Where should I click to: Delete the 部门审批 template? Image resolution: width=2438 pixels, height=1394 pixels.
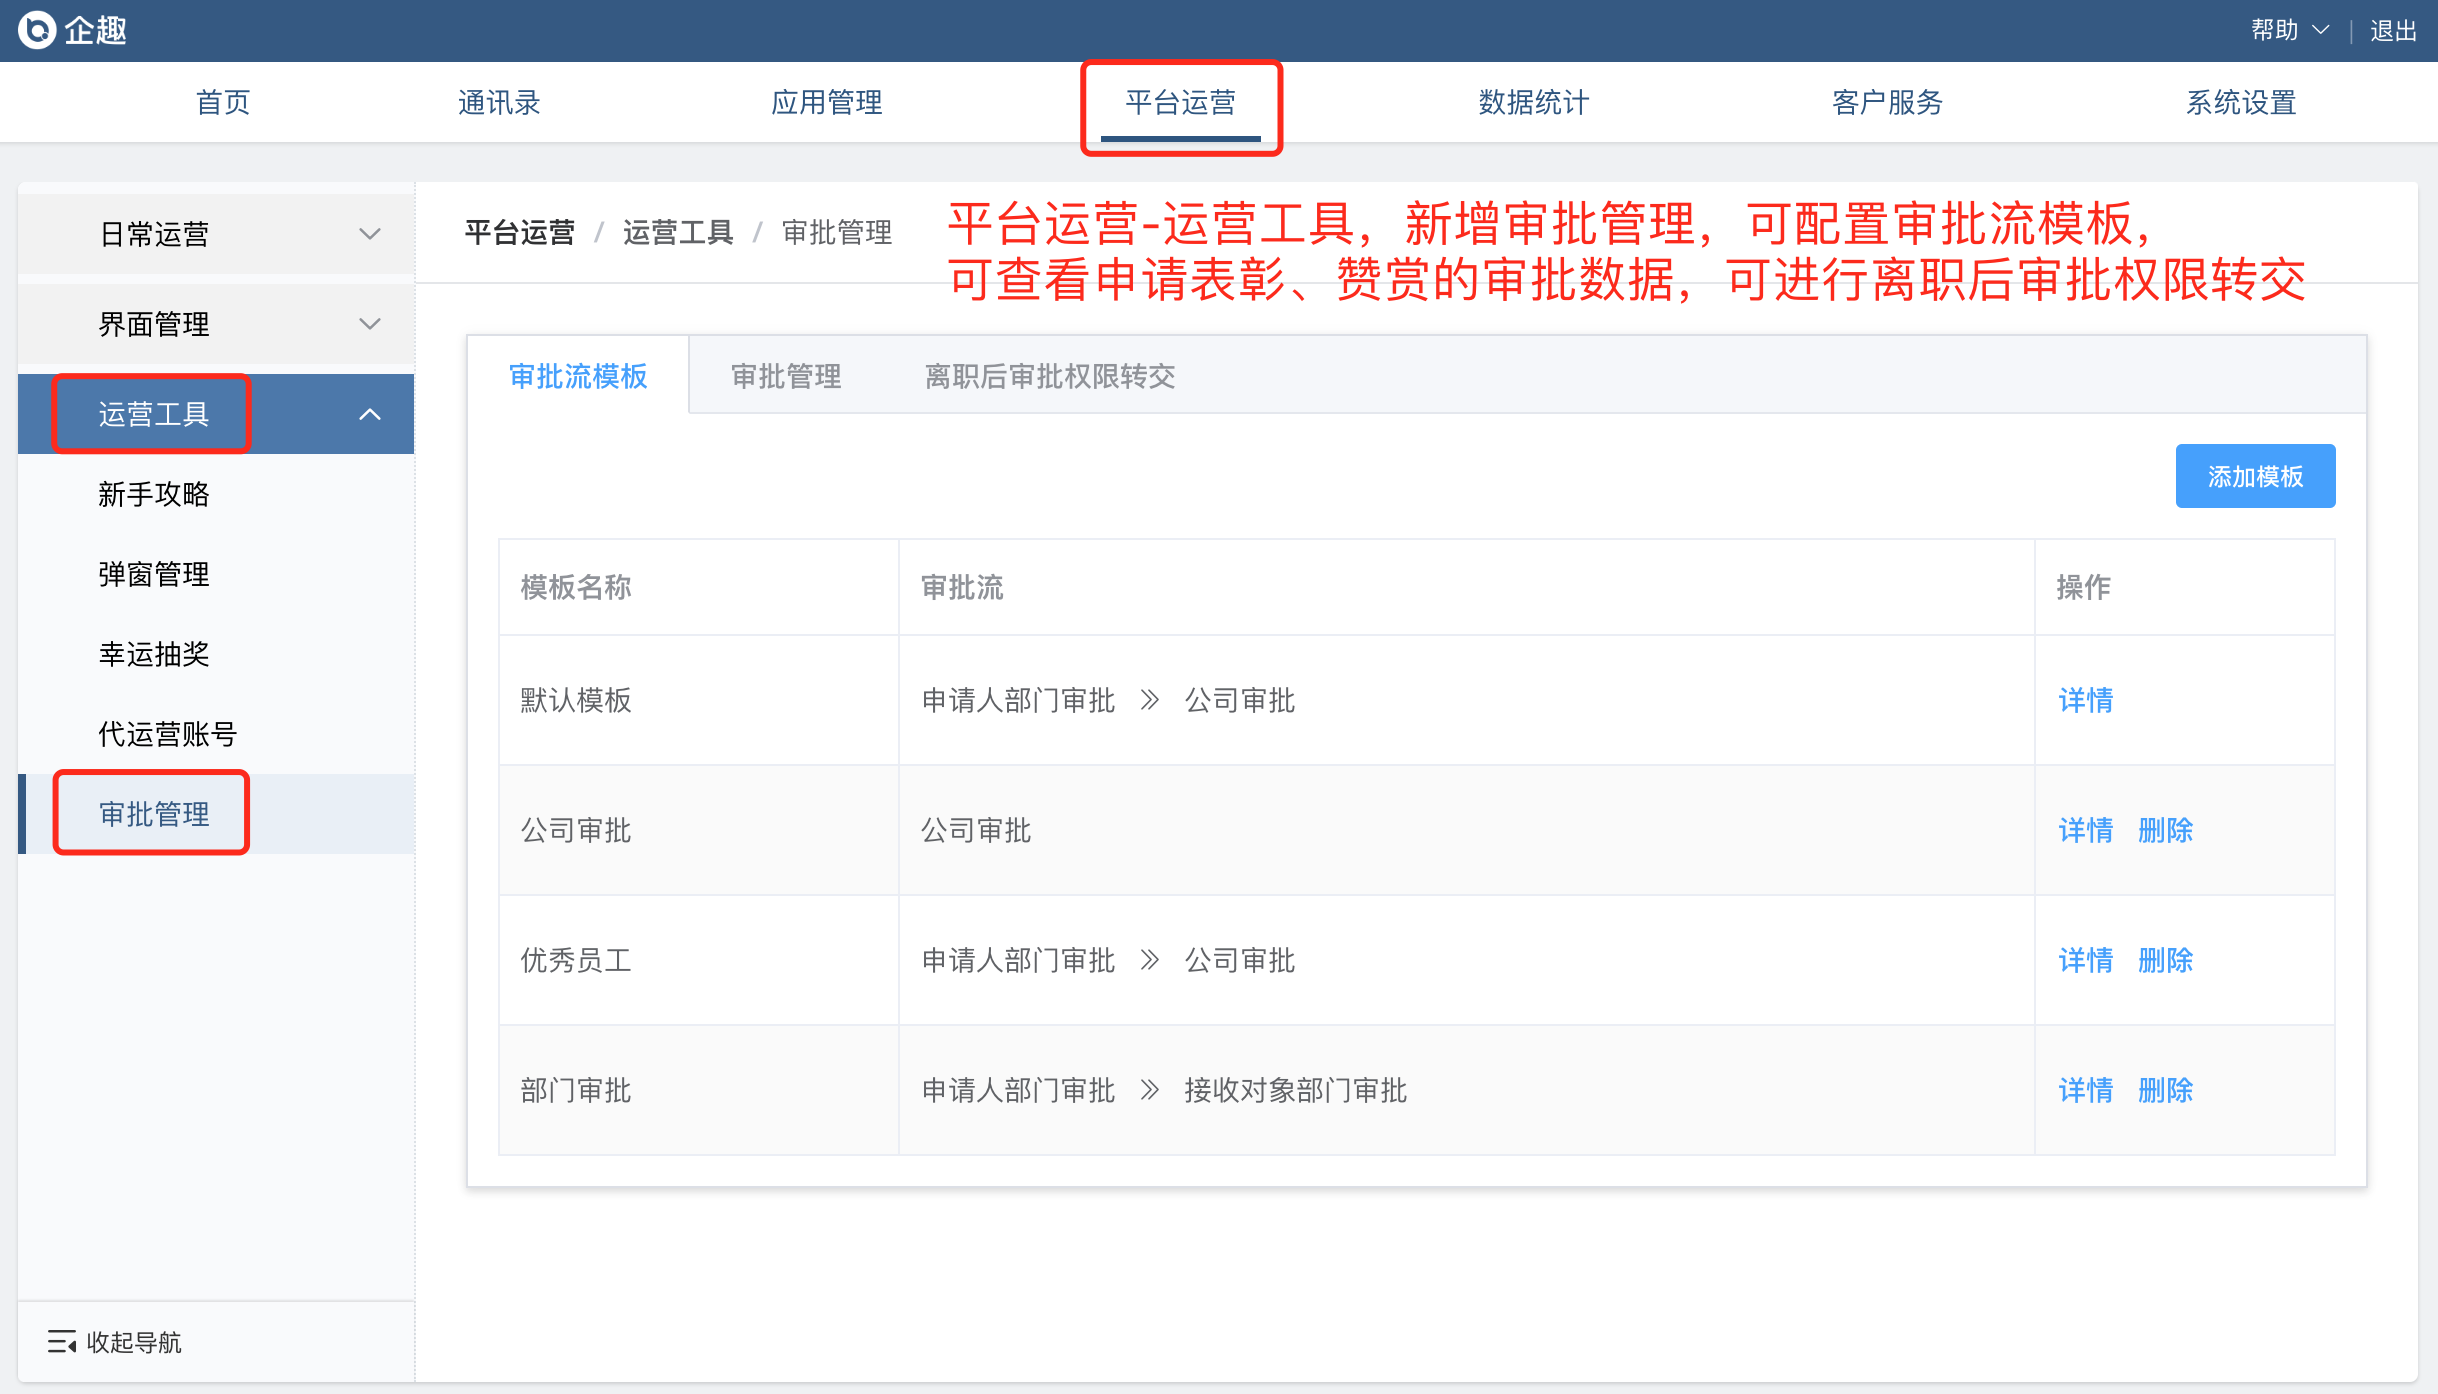click(2165, 1090)
